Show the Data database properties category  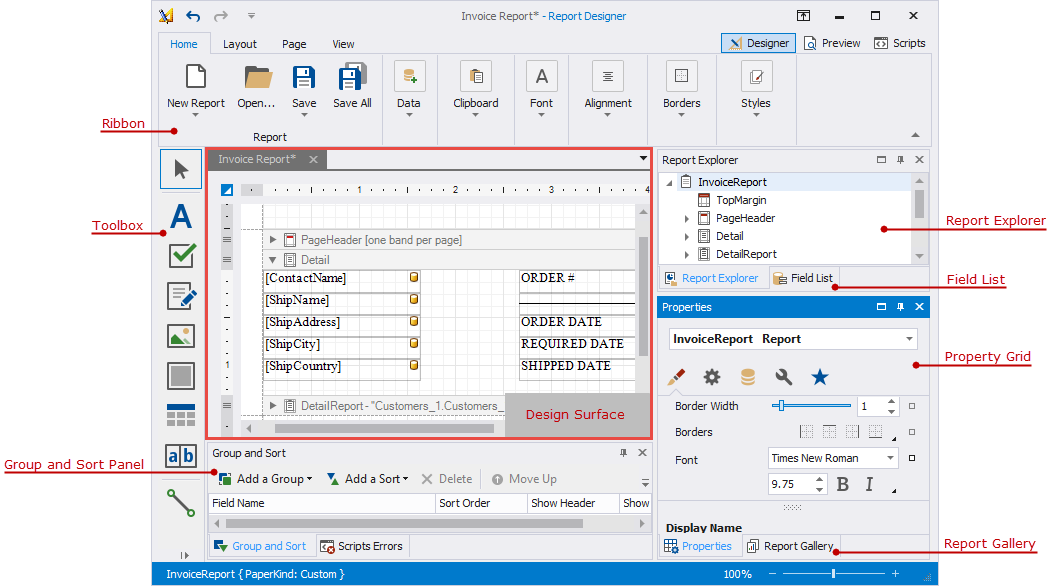pyautogui.click(x=747, y=377)
